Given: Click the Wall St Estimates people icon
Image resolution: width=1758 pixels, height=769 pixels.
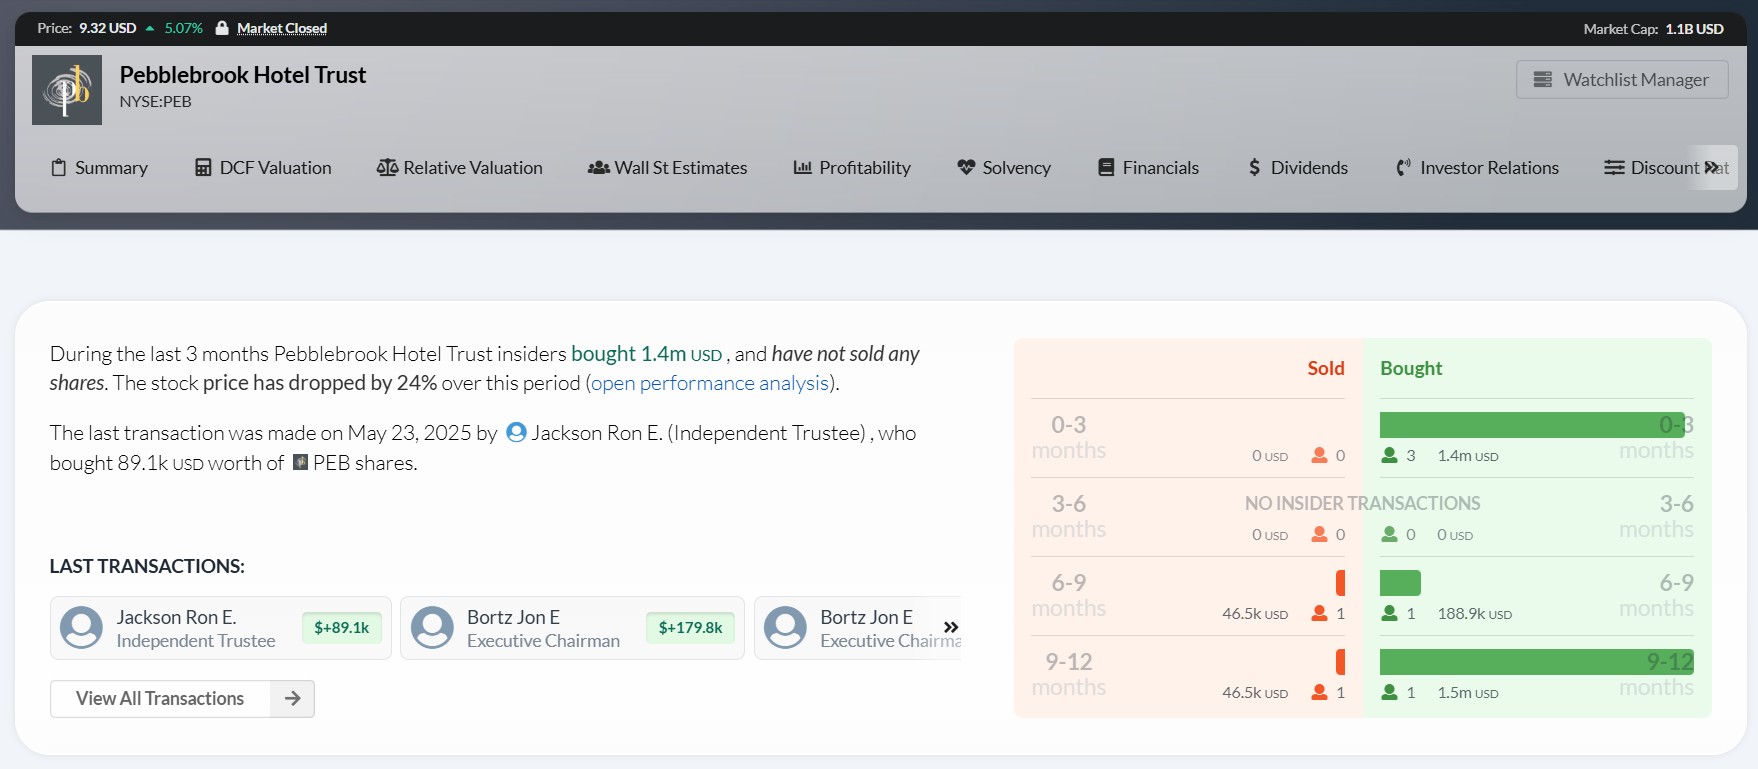Looking at the screenshot, I should coord(599,168).
